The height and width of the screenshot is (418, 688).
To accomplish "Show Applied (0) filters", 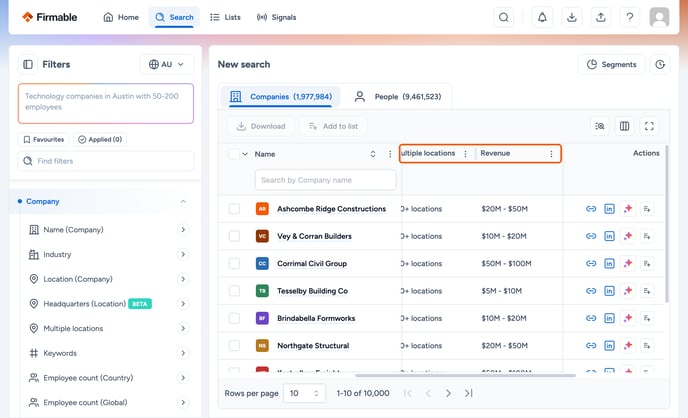I will (100, 139).
